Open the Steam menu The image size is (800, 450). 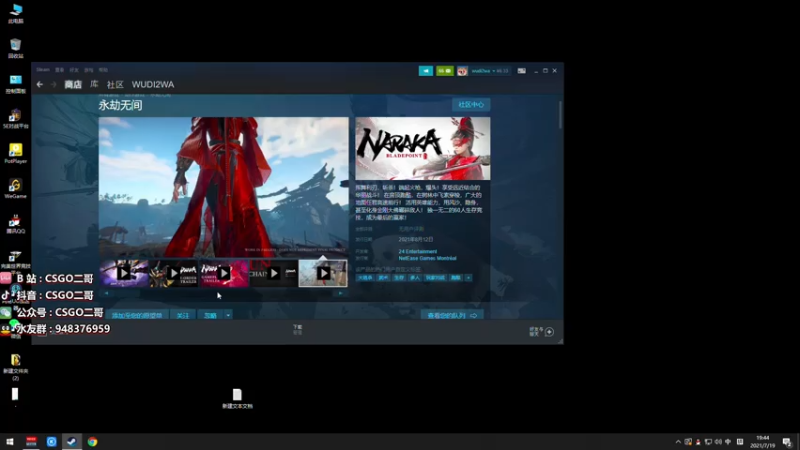(x=43, y=70)
